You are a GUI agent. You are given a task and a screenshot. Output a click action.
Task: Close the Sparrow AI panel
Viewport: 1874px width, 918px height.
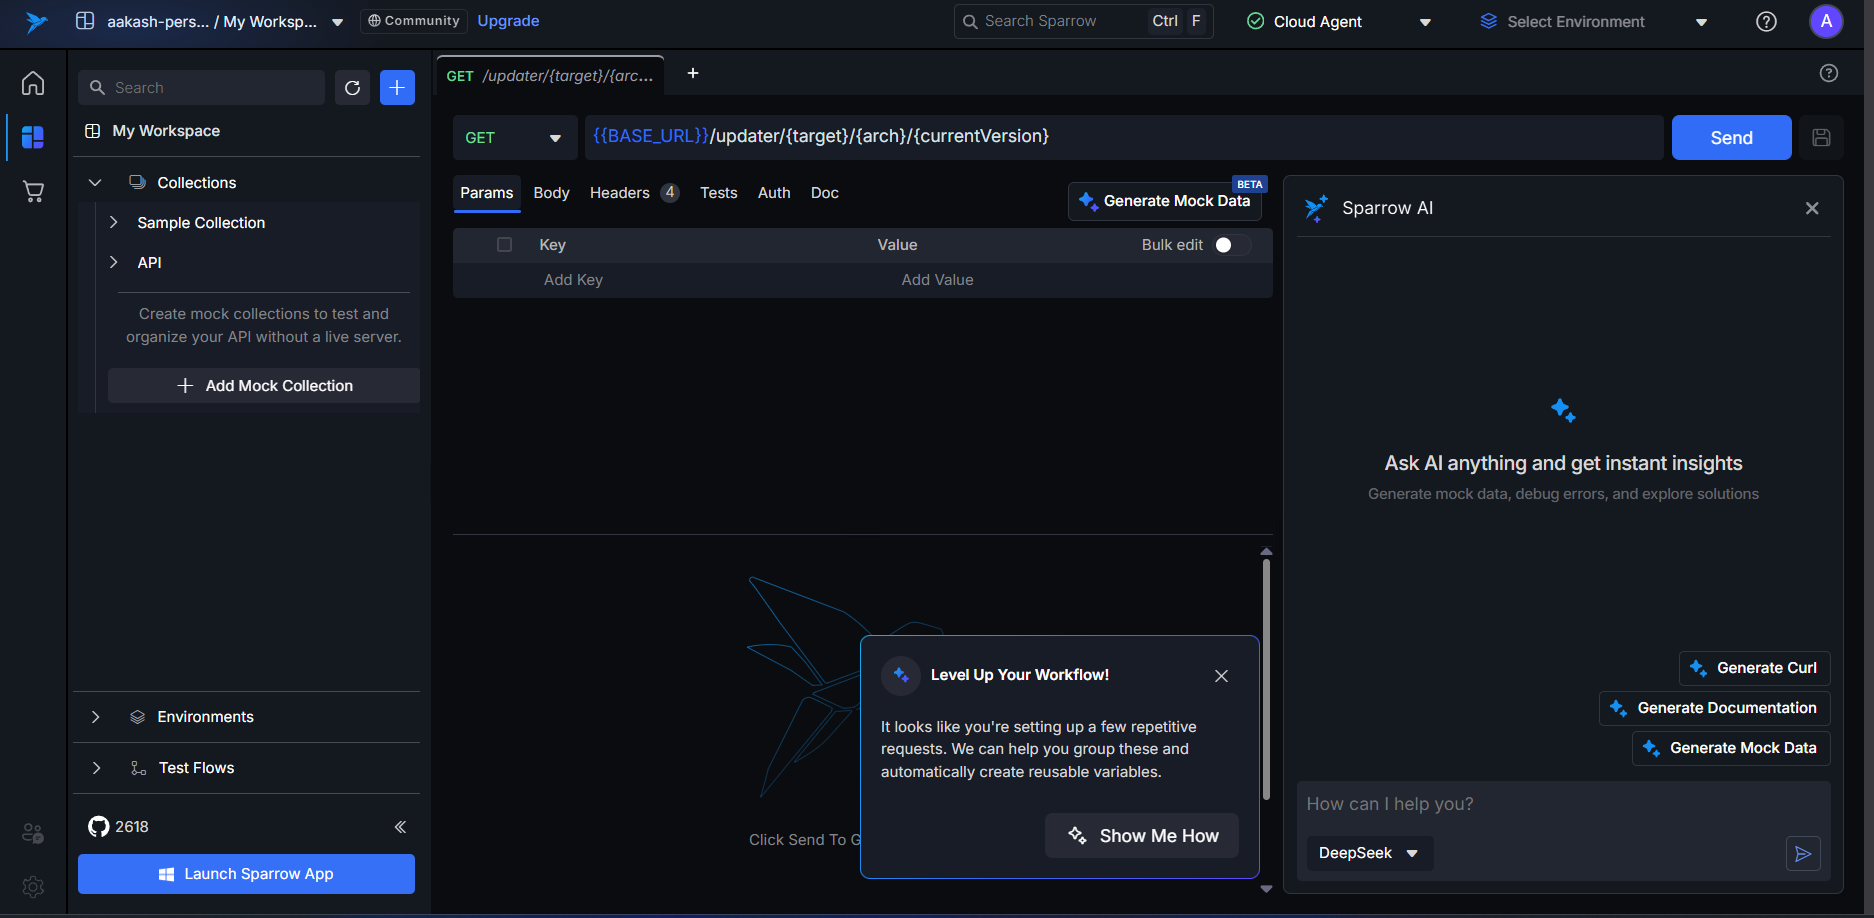(1812, 208)
